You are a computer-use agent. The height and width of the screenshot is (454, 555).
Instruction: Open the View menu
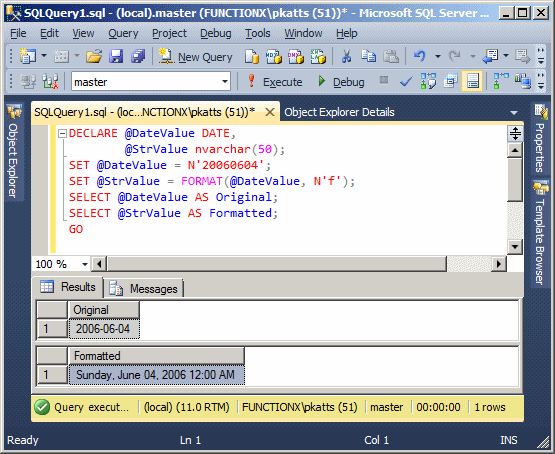pyautogui.click(x=83, y=33)
